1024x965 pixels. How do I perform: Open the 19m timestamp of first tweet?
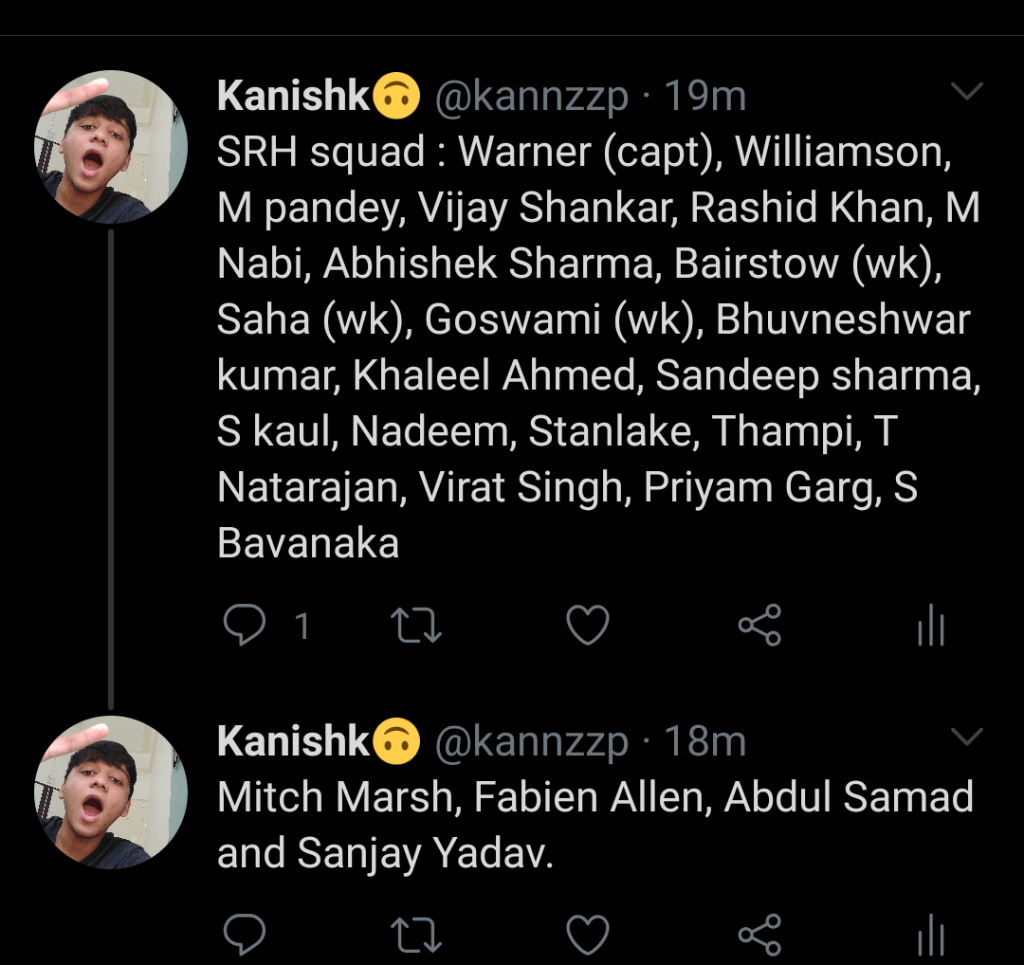tap(706, 97)
